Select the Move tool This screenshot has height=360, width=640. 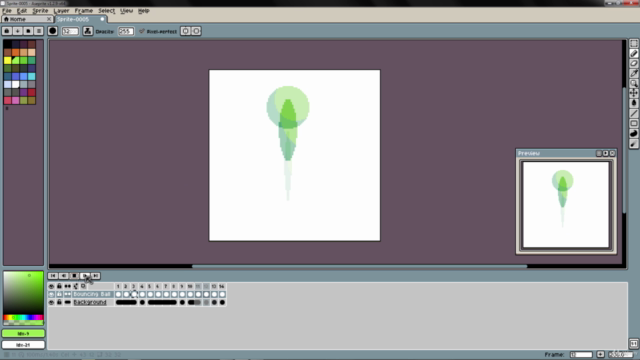633,93
